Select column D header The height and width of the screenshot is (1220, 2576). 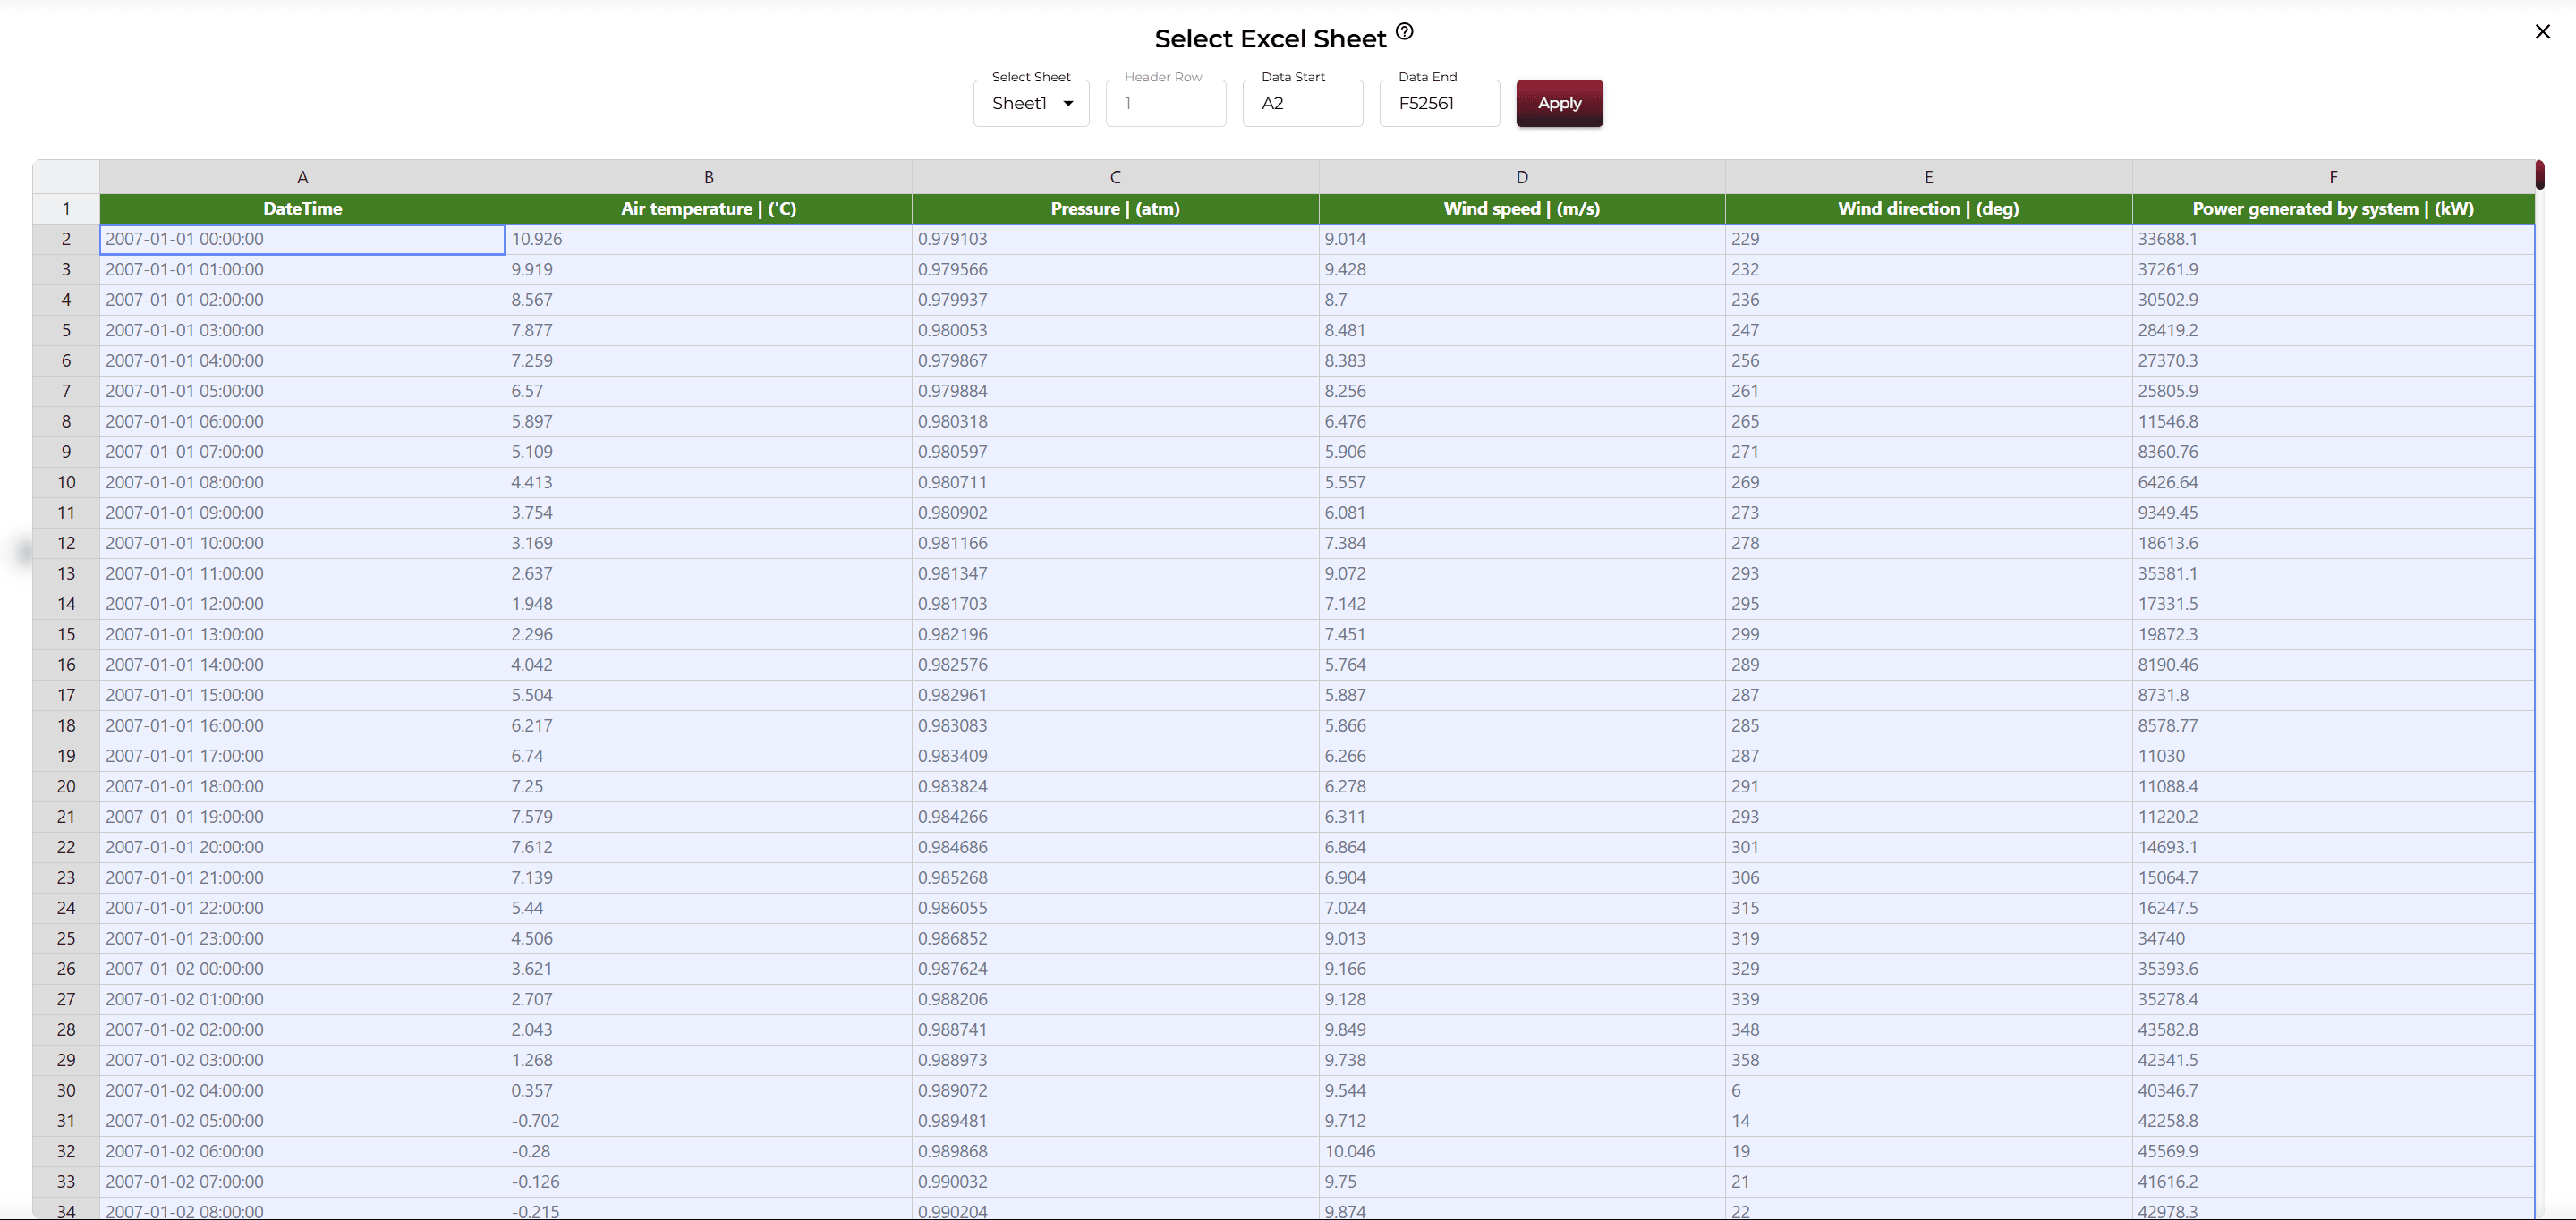[1522, 177]
